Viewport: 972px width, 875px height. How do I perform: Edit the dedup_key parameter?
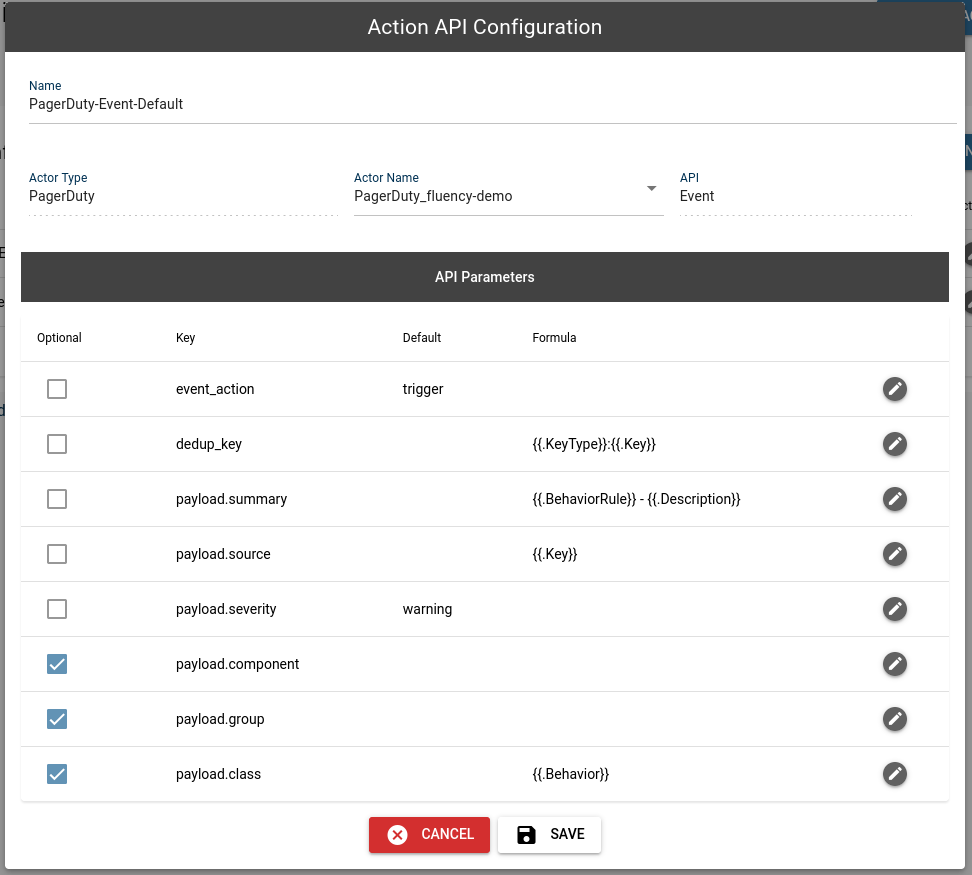pos(895,444)
